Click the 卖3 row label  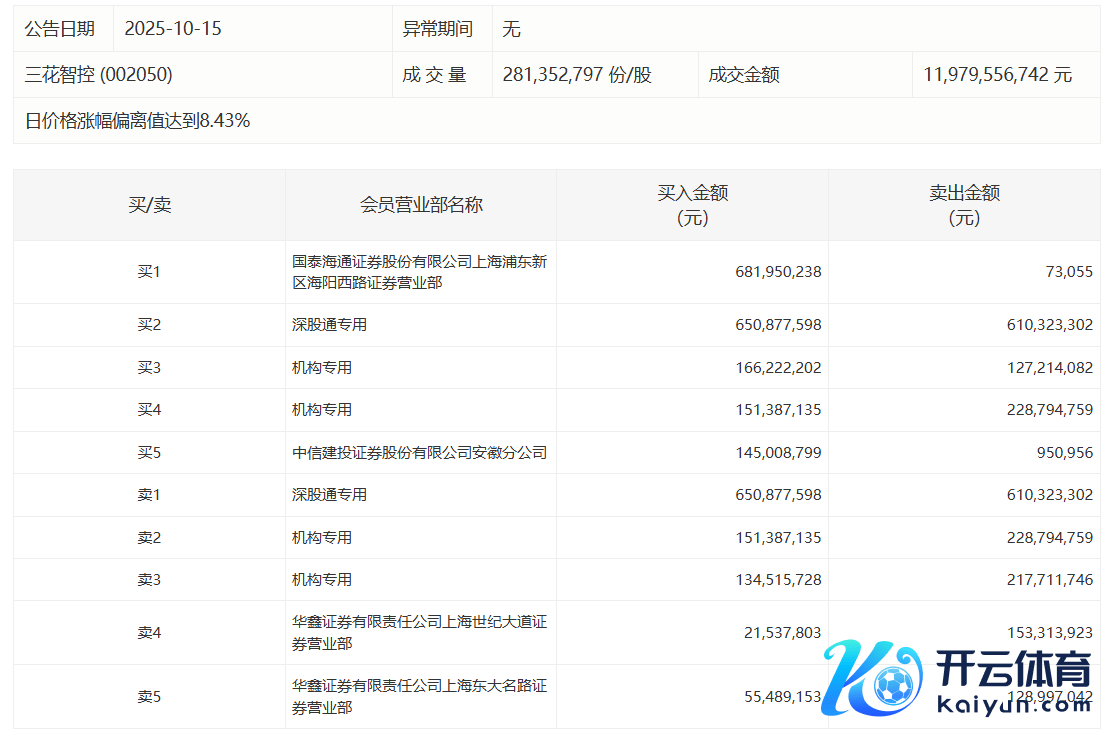coord(149,580)
